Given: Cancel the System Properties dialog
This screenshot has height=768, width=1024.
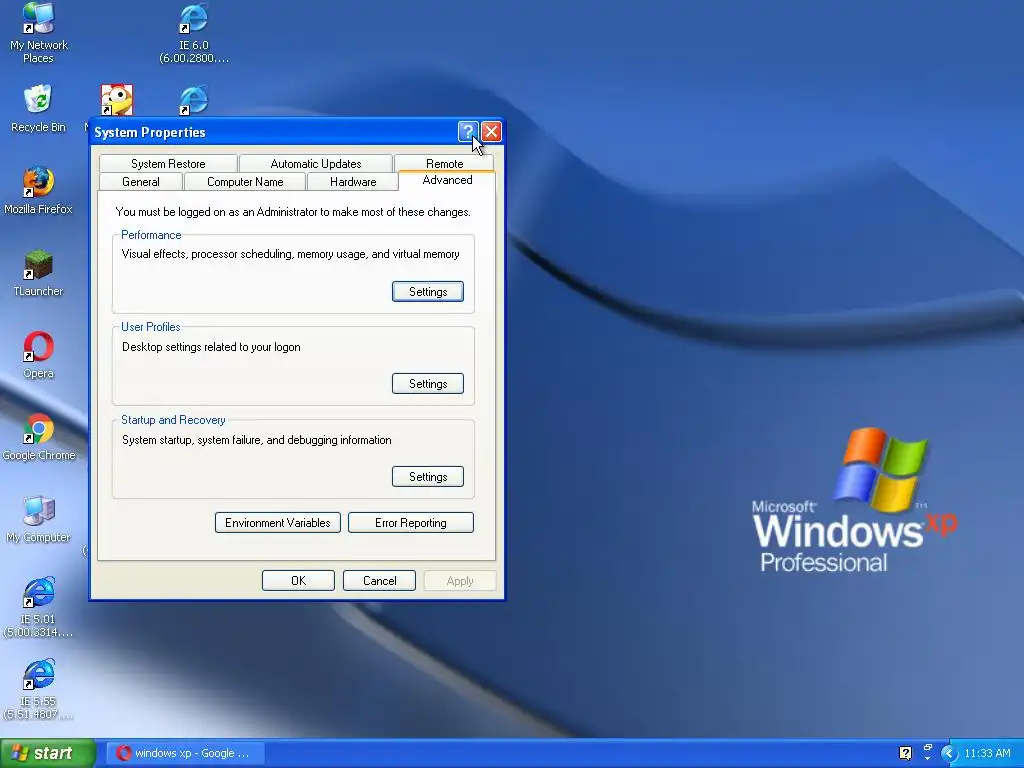Looking at the screenshot, I should coord(379,581).
